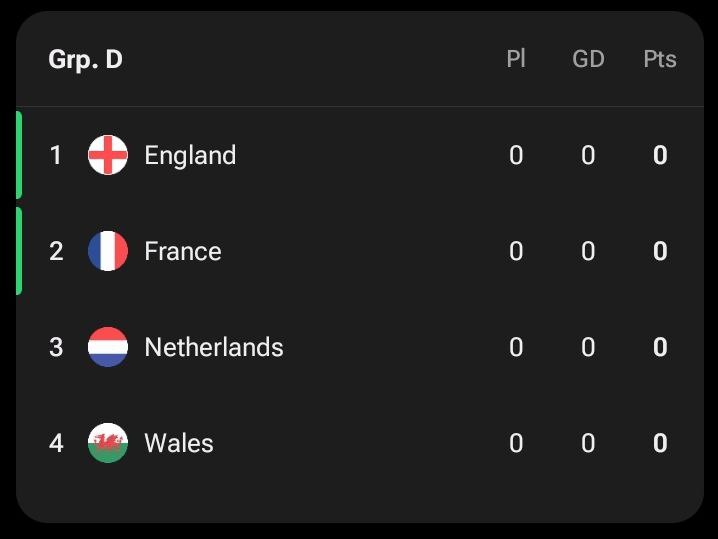Viewport: 718px width, 539px height.
Task: Click the GD column header
Action: point(588,59)
